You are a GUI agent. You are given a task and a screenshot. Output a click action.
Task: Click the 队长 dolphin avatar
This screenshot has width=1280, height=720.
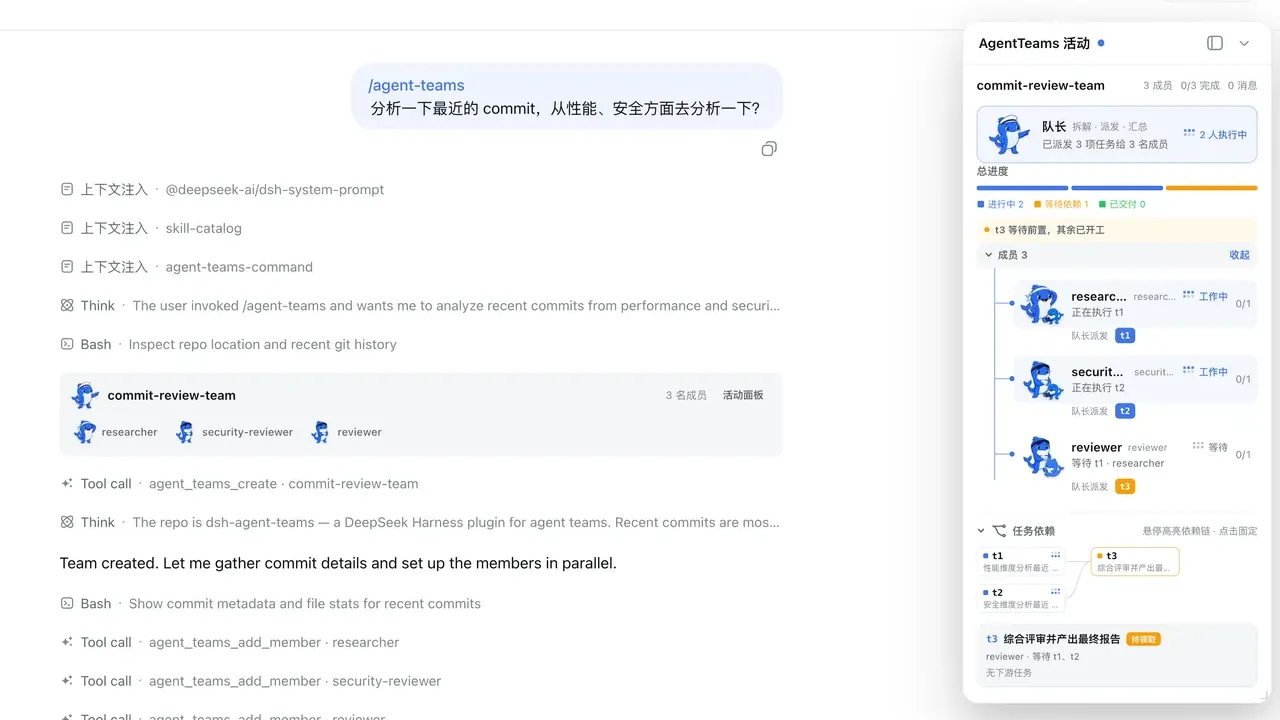[1009, 134]
